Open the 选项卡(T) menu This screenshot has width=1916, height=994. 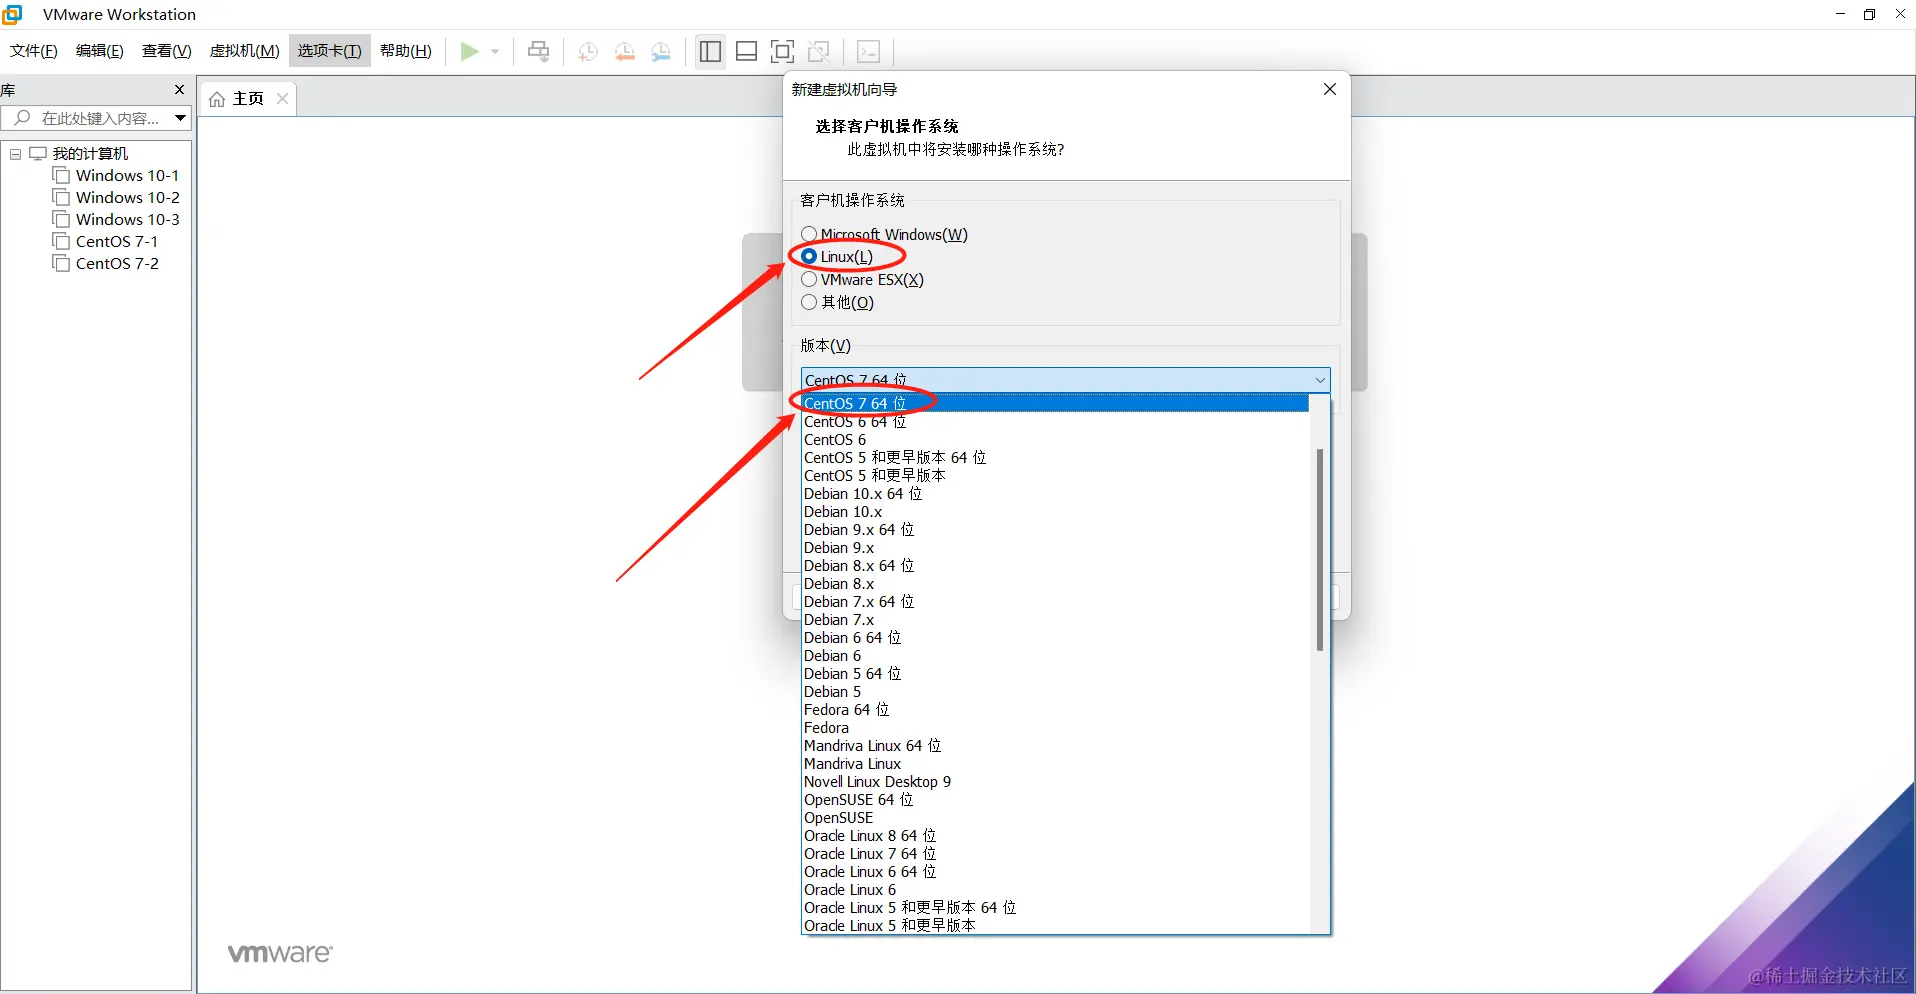click(x=330, y=51)
